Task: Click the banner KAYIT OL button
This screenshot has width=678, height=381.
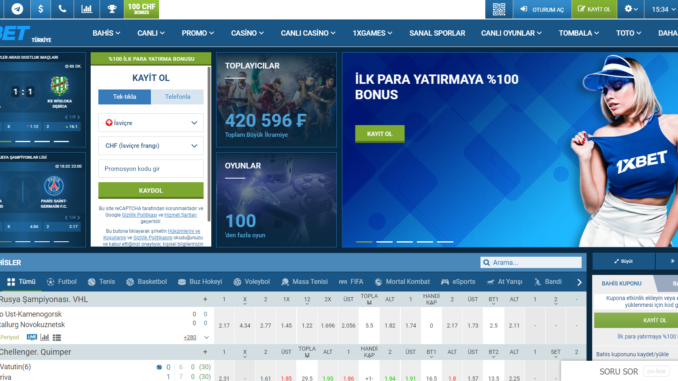Action: click(x=380, y=134)
